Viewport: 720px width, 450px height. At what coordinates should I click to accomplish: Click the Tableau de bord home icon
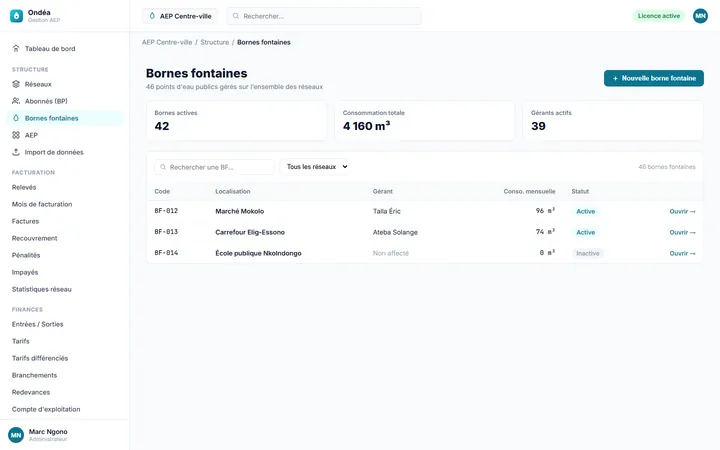(16, 48)
